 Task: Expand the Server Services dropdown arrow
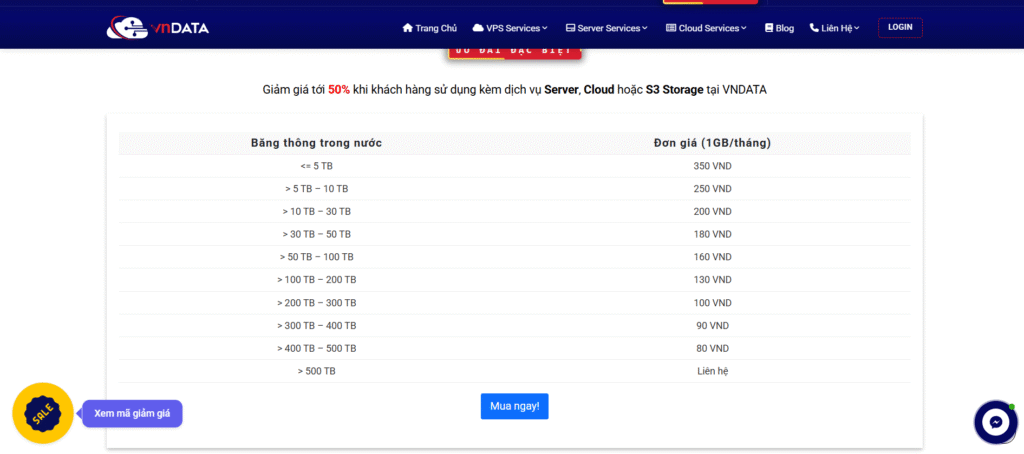click(645, 28)
